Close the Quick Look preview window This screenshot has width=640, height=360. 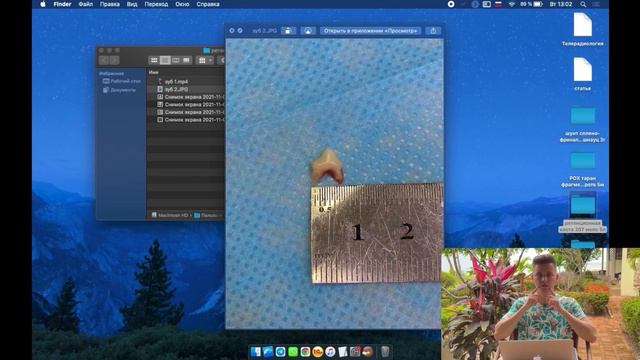tap(232, 31)
